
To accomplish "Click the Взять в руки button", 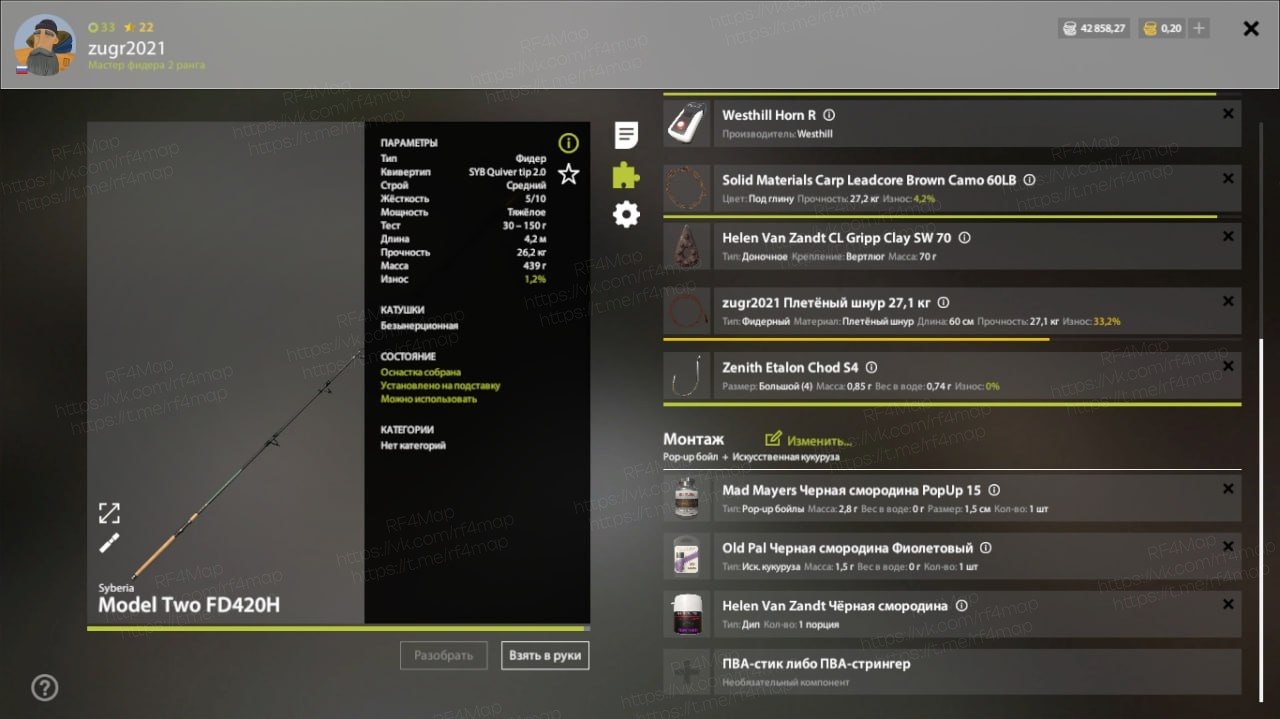I will (545, 656).
